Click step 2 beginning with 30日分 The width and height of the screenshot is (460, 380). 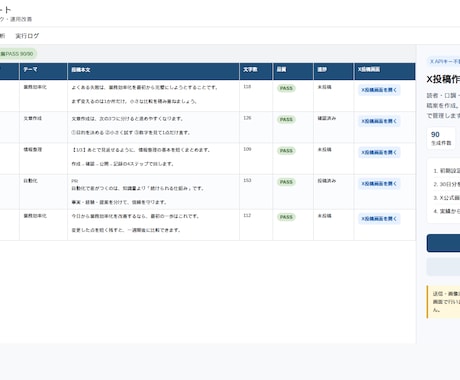coord(447,184)
